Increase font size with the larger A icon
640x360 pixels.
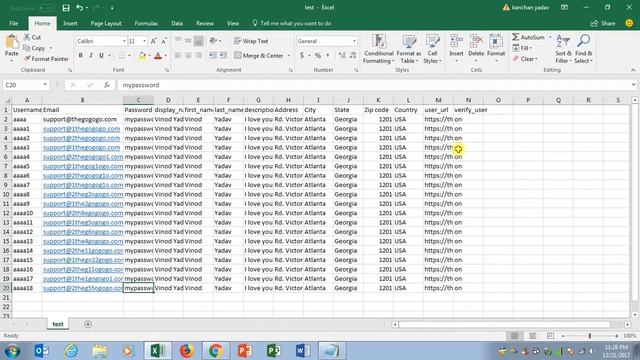[153, 41]
